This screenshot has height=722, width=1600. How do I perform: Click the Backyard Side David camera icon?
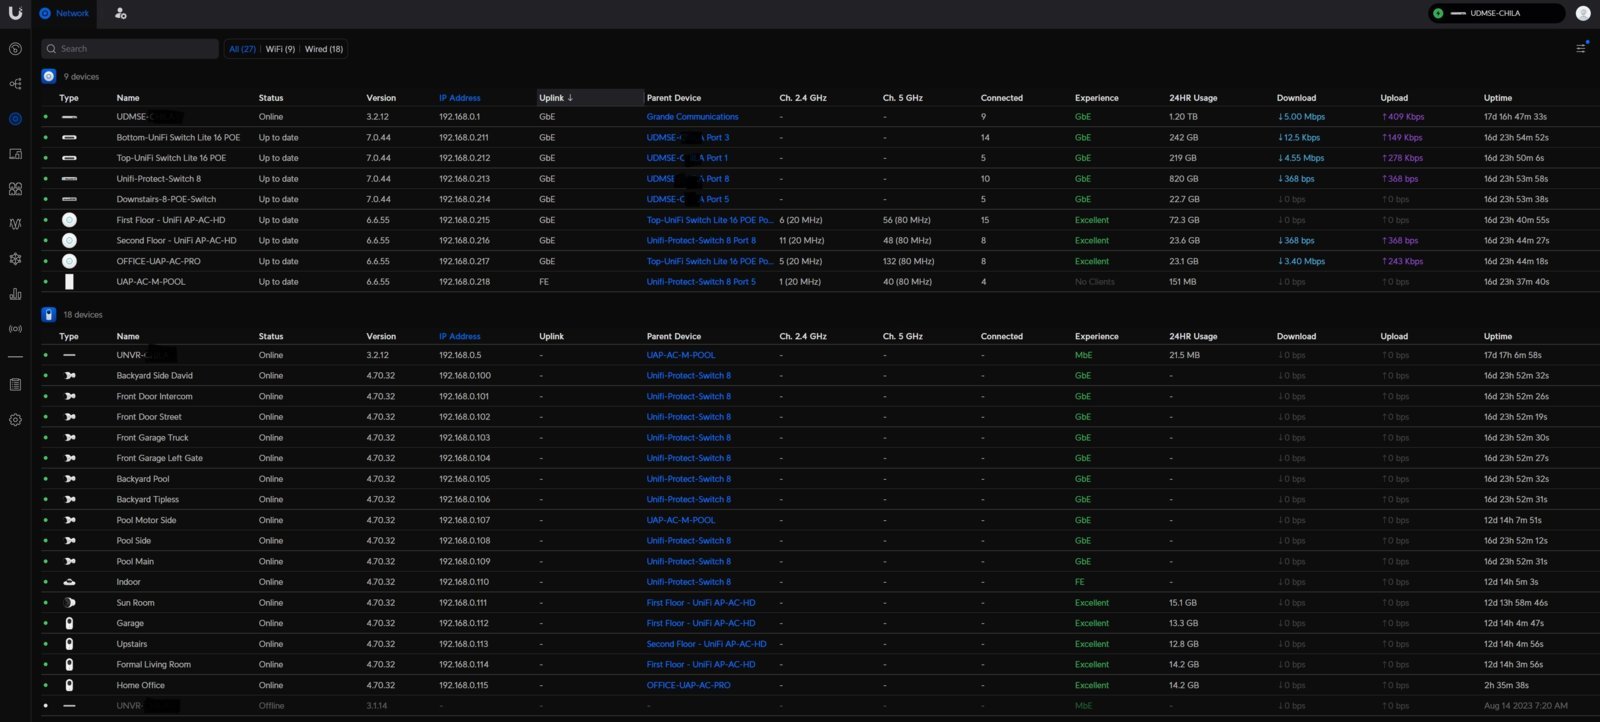coord(69,376)
